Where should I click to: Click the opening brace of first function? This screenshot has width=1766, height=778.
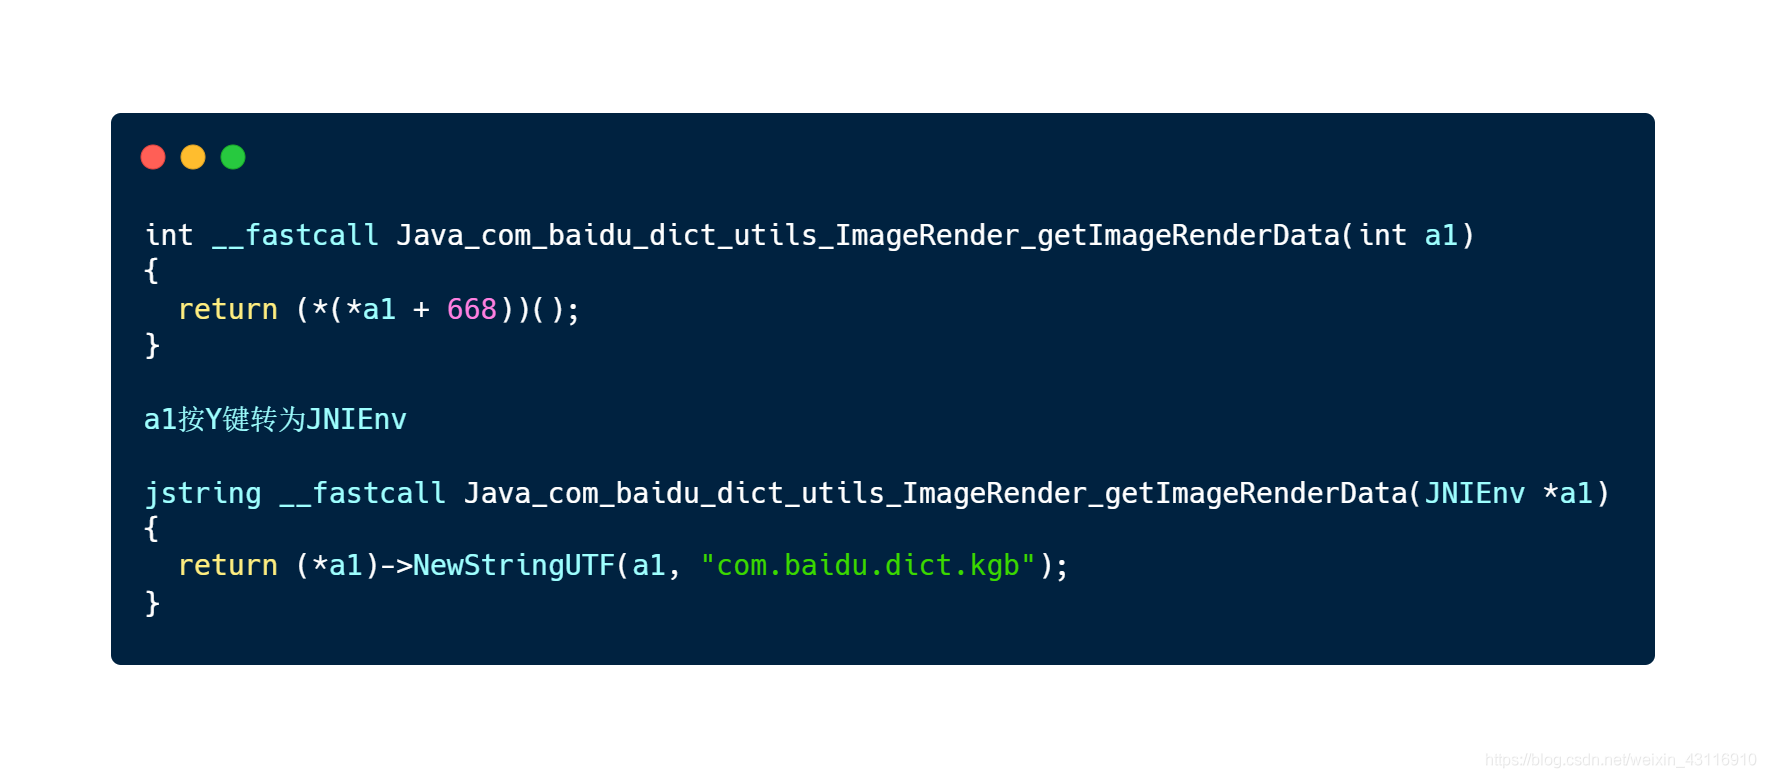tap(151, 271)
